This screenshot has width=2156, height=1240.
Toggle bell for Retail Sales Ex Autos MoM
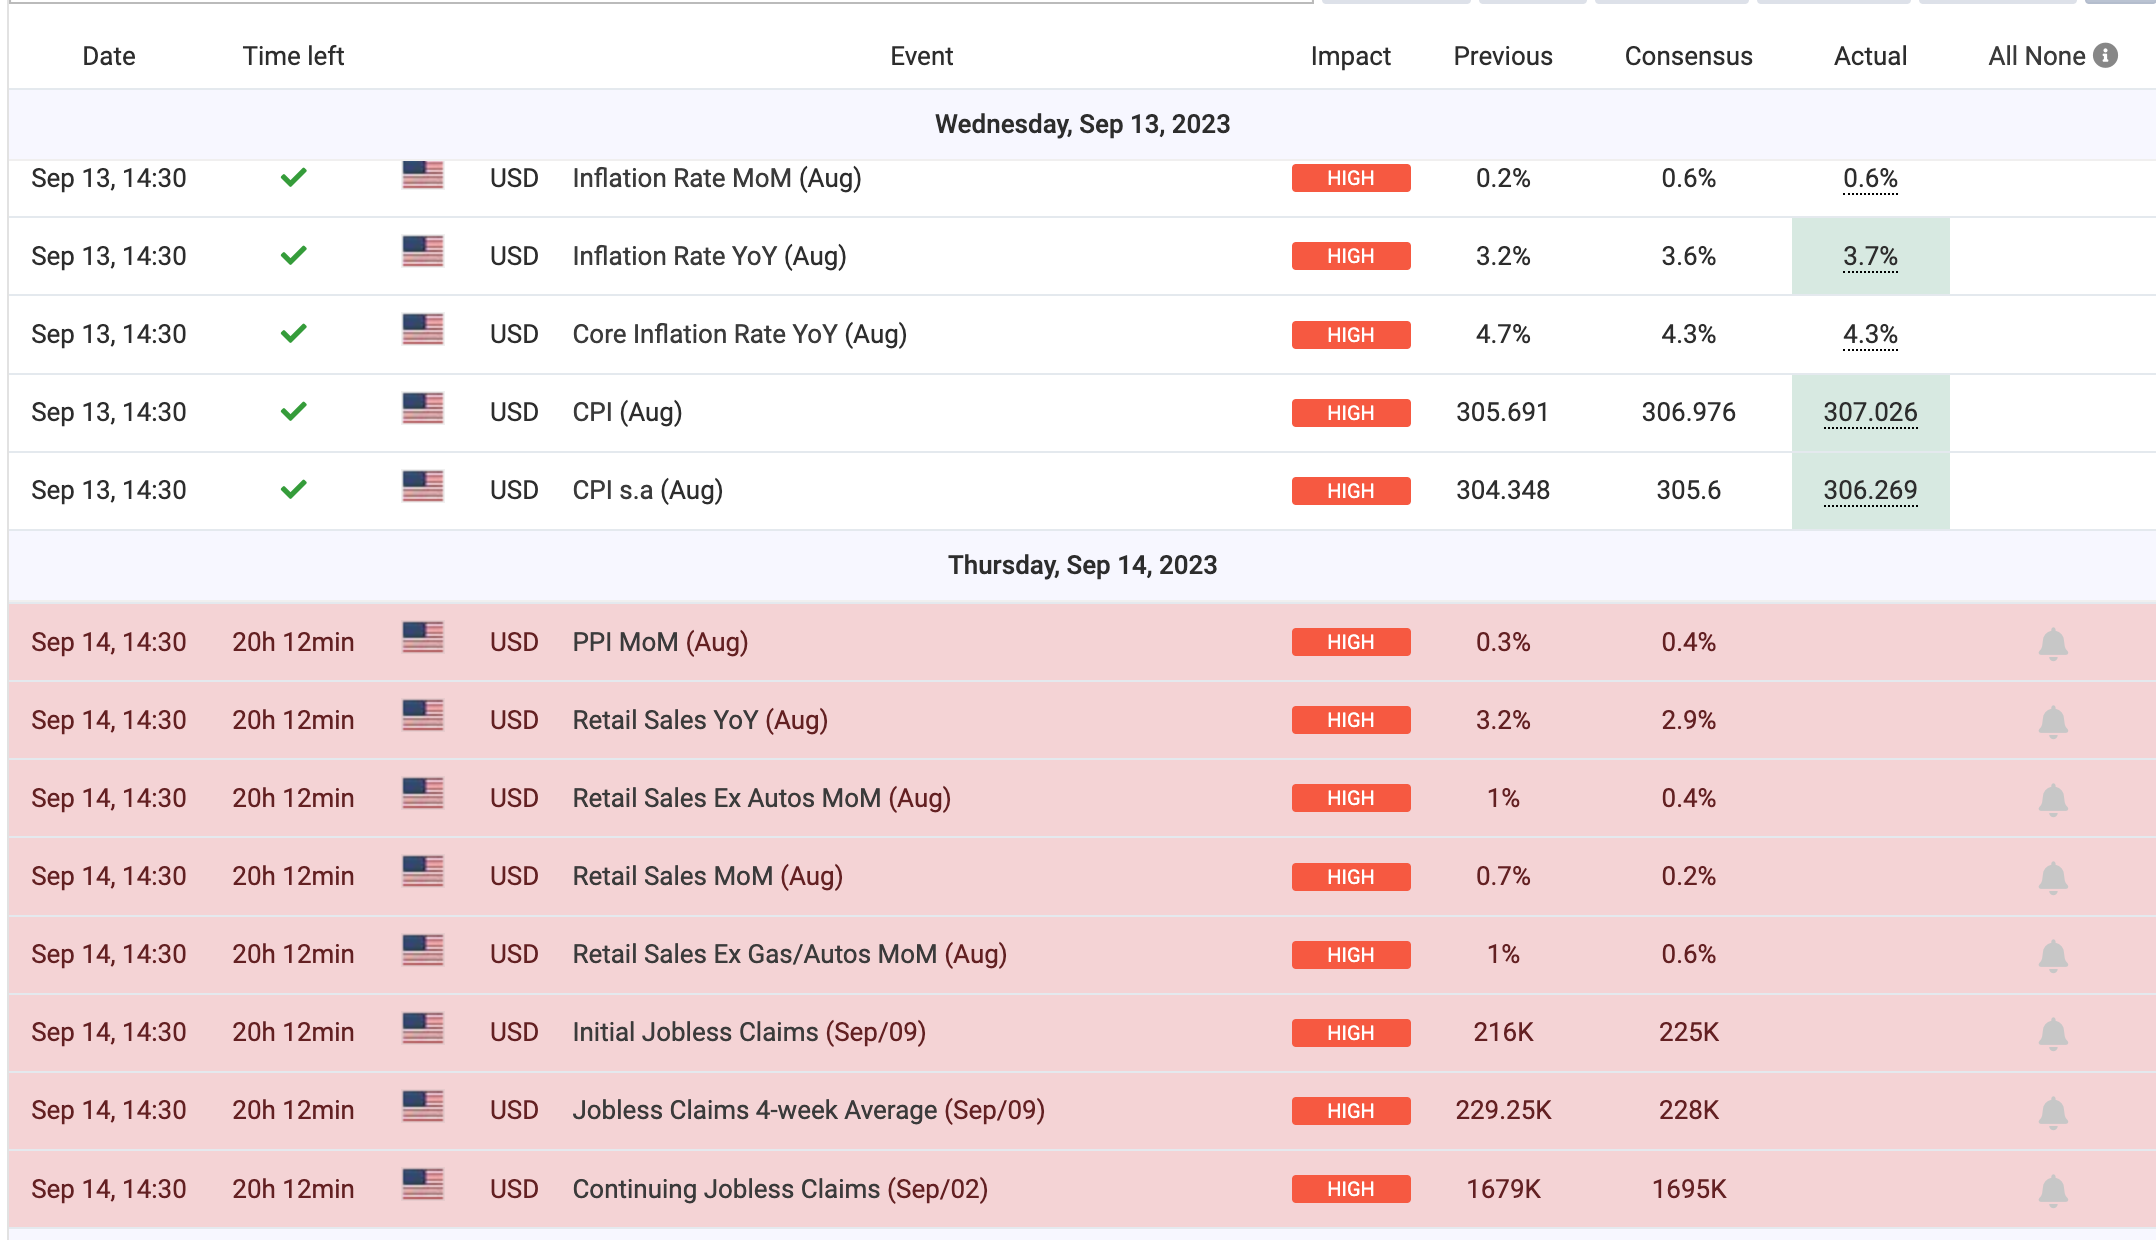click(x=2053, y=799)
